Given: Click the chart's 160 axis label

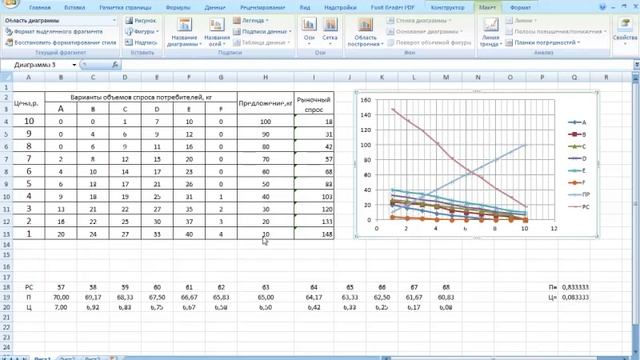Looking at the screenshot, I should [366, 100].
